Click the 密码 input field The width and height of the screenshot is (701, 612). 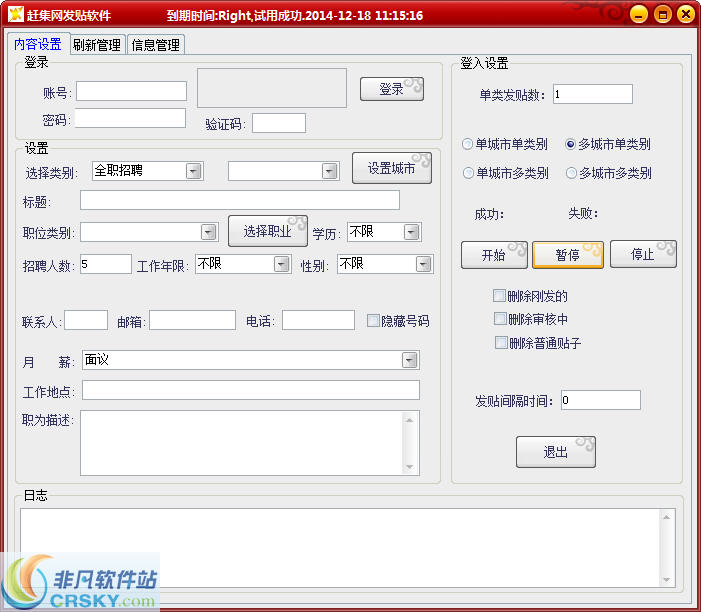131,118
